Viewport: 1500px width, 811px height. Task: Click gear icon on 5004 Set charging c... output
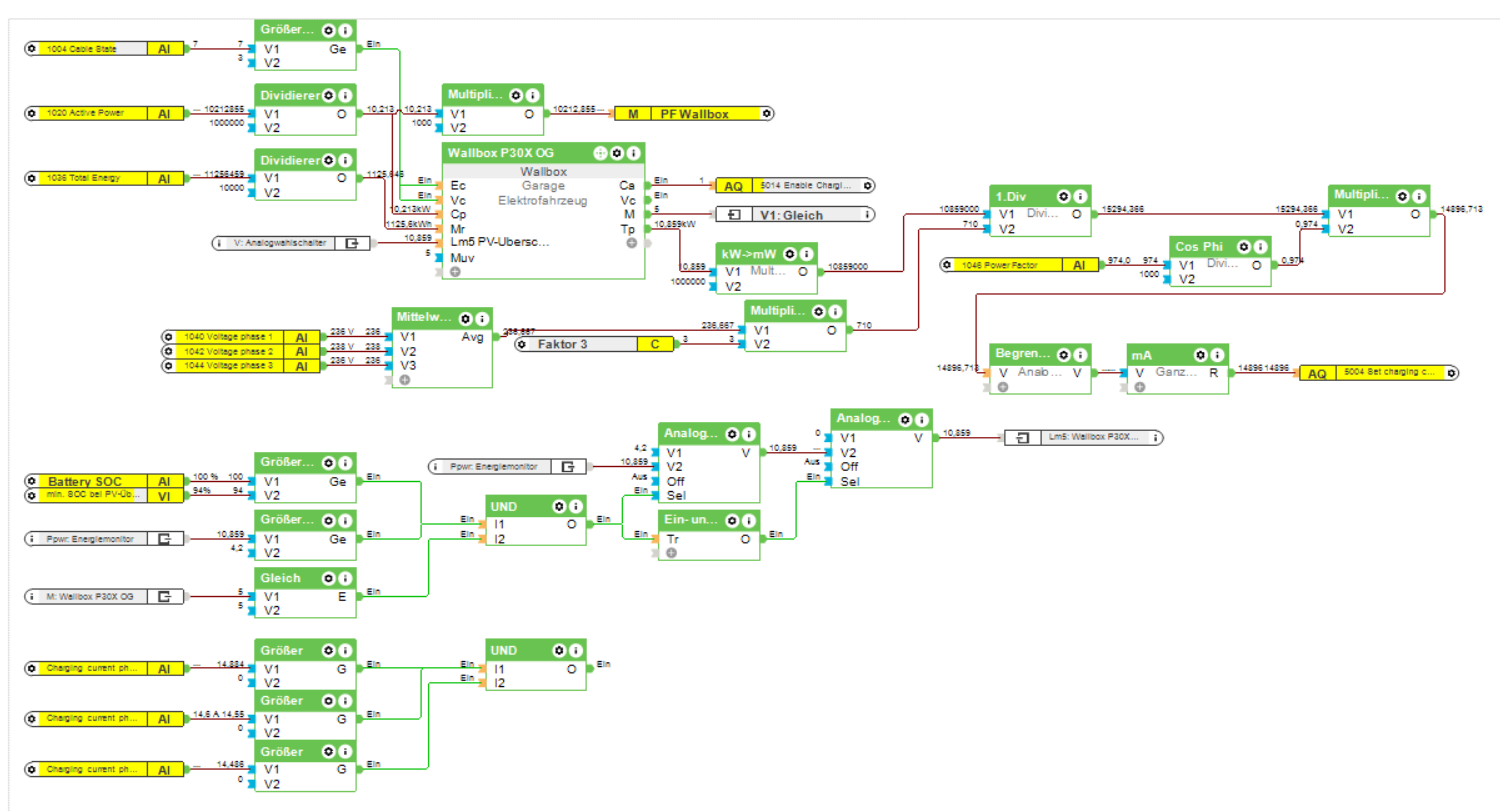[1451, 373]
